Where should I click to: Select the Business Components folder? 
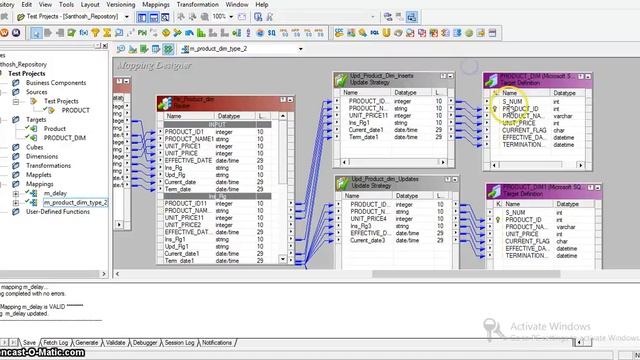coord(56,83)
